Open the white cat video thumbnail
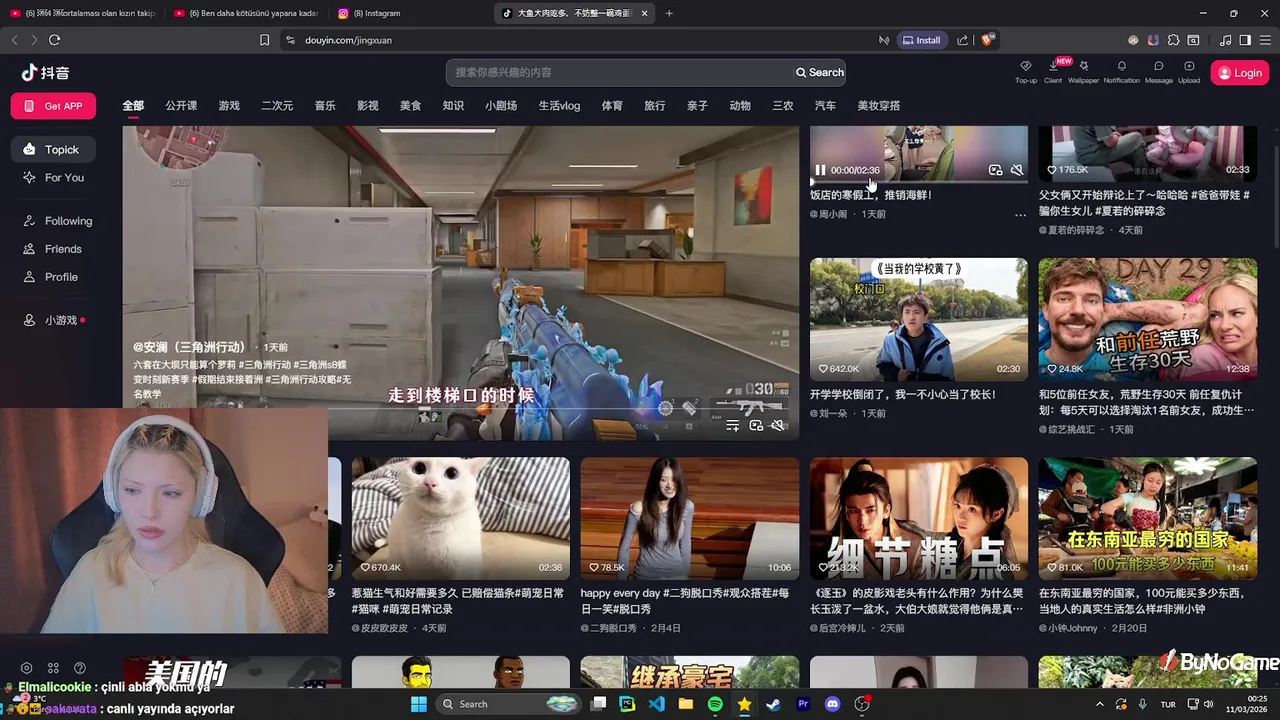Image resolution: width=1280 pixels, height=720 pixels. point(461,519)
